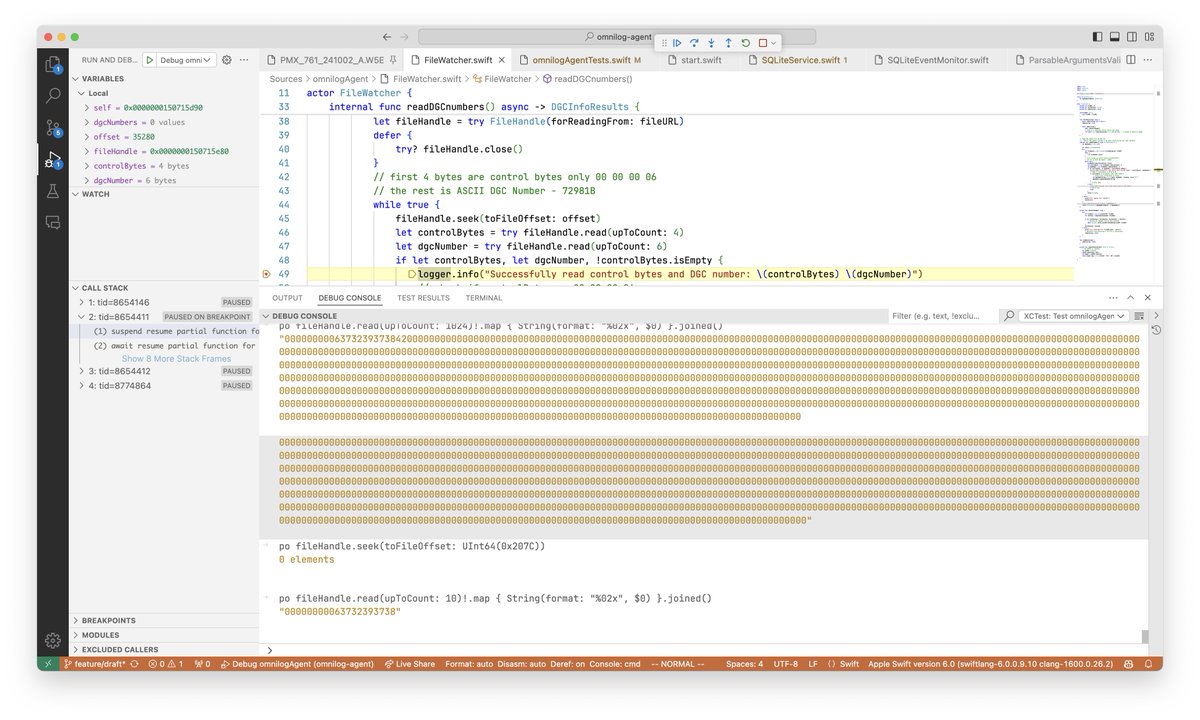This screenshot has width=1200, height=720.
Task: Click errors and warnings count in status bar
Action: coord(165,664)
